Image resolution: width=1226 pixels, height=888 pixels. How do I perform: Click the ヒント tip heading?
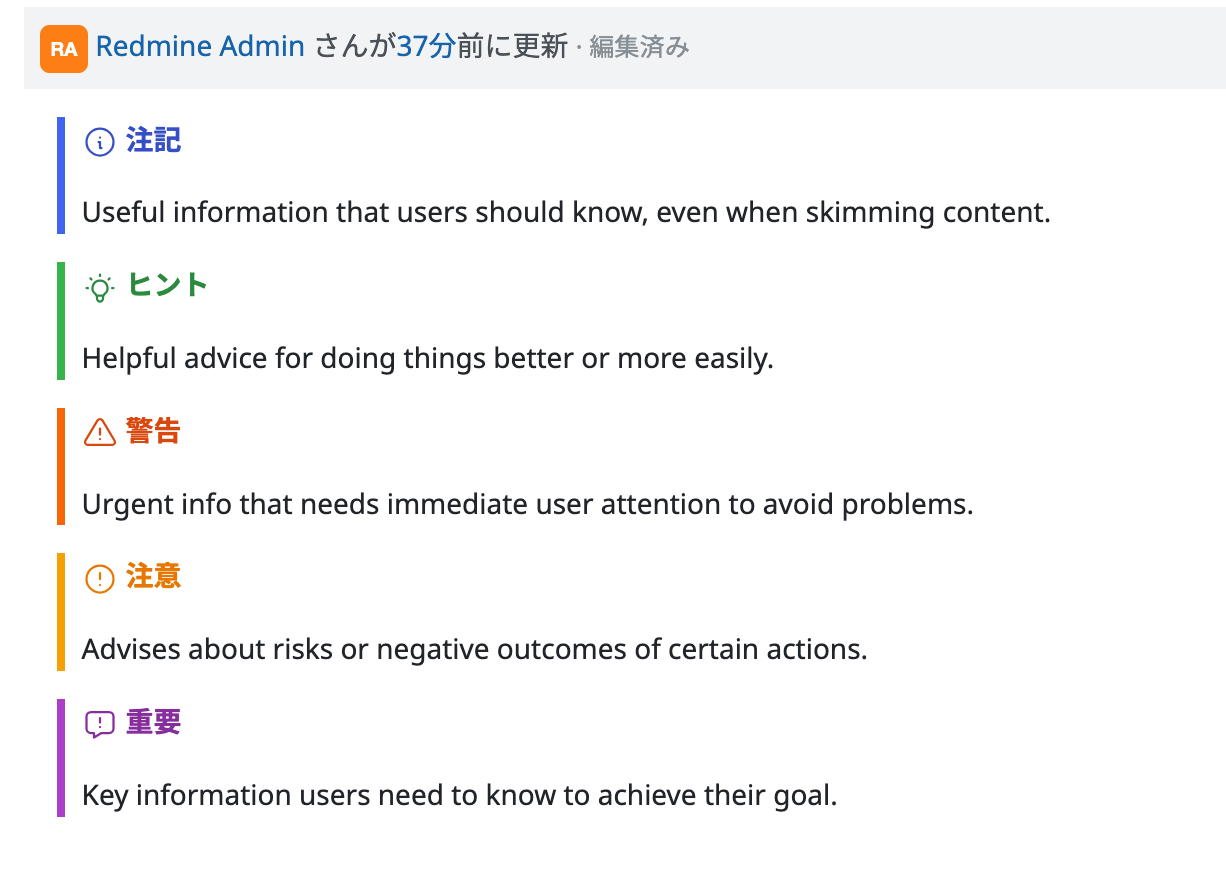167,285
